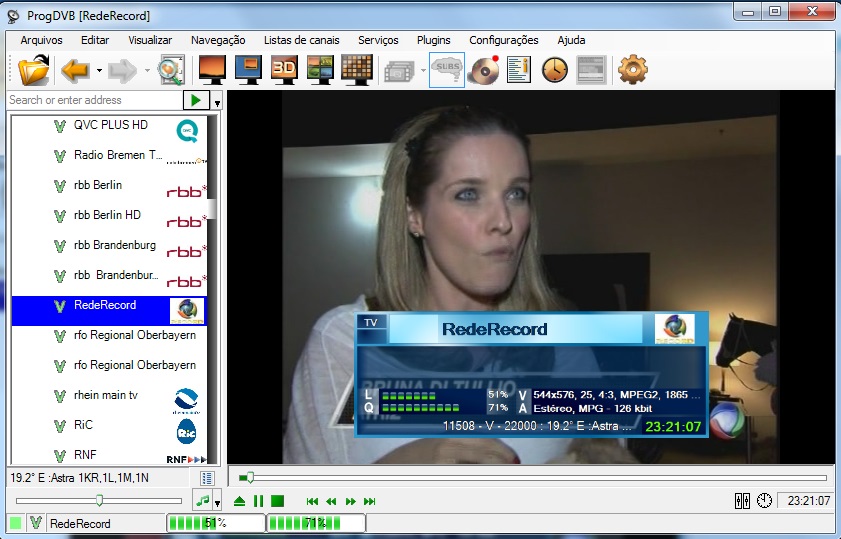Click the greyed screenshot capture icon
Image resolution: width=841 pixels, height=539 pixels.
point(400,71)
